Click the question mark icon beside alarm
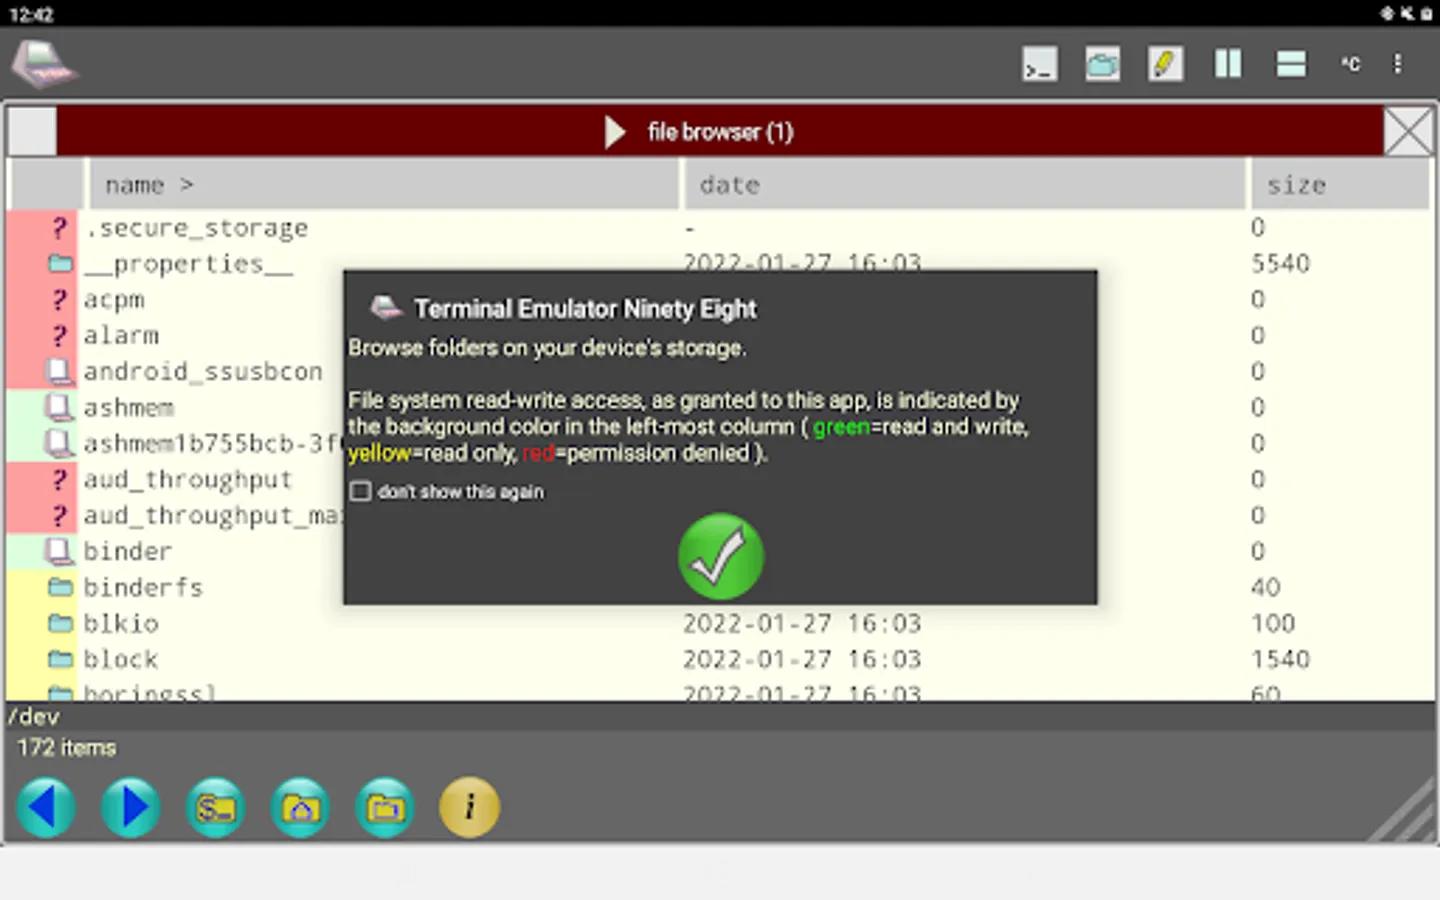This screenshot has width=1440, height=900. (x=60, y=336)
